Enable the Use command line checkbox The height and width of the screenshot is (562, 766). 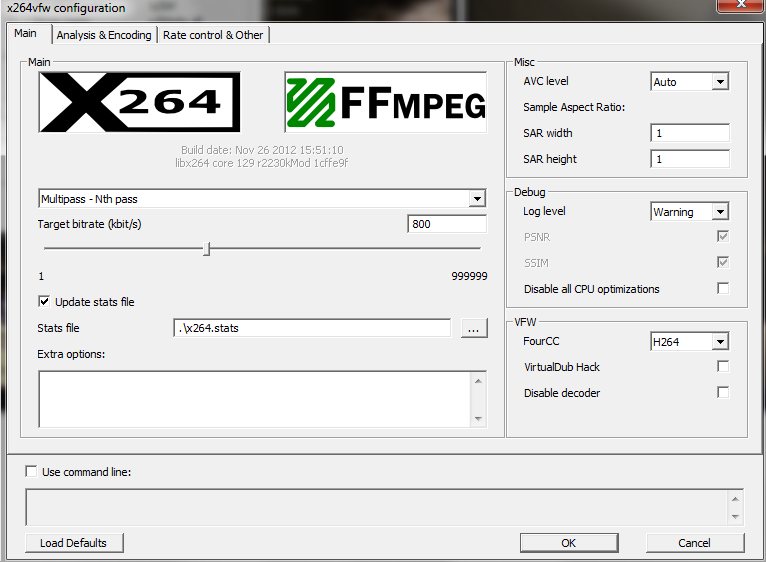(x=31, y=472)
